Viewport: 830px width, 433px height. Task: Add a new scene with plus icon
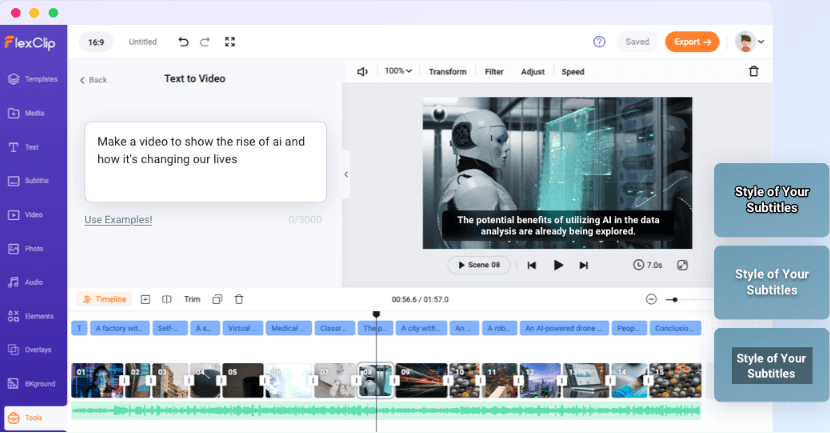click(x=145, y=299)
